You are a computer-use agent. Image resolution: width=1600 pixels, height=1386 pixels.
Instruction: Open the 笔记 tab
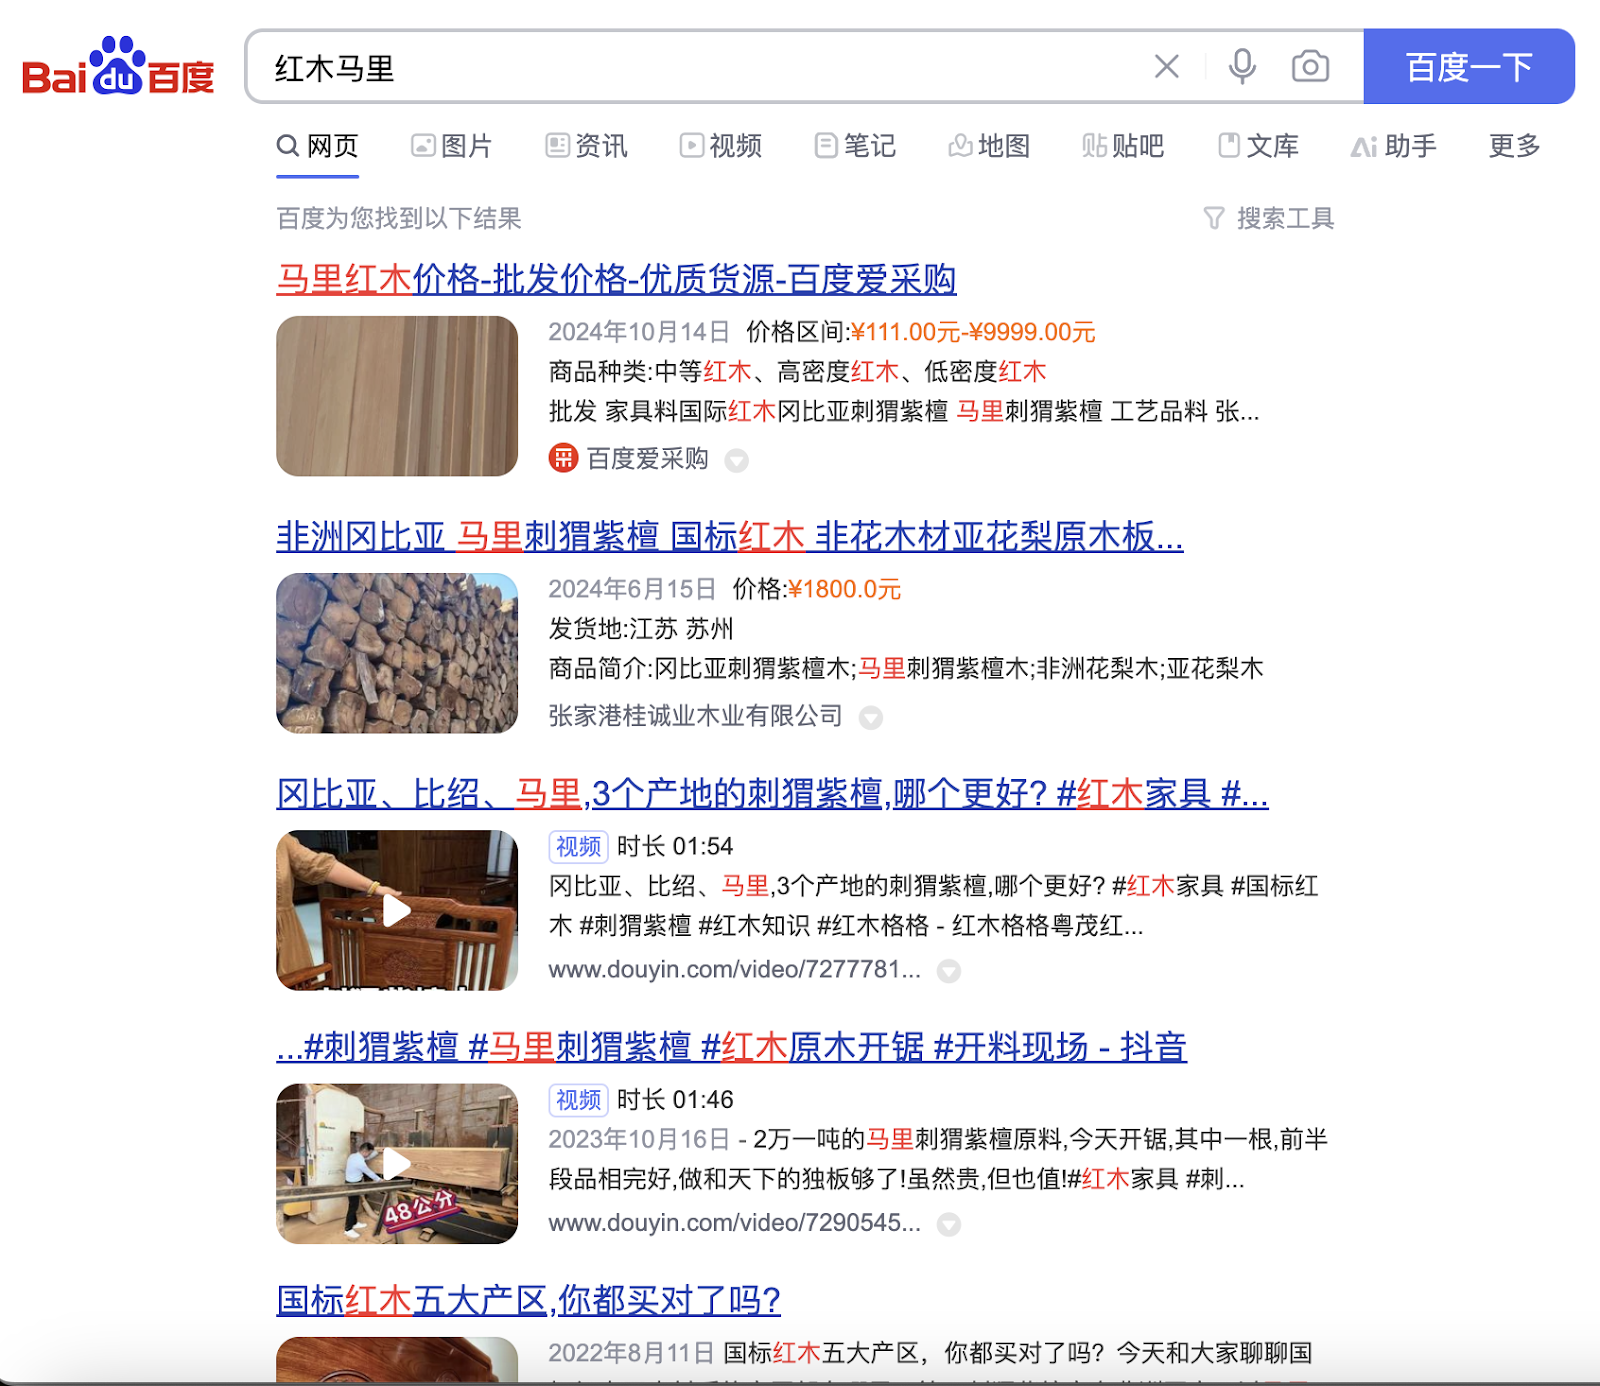(855, 146)
